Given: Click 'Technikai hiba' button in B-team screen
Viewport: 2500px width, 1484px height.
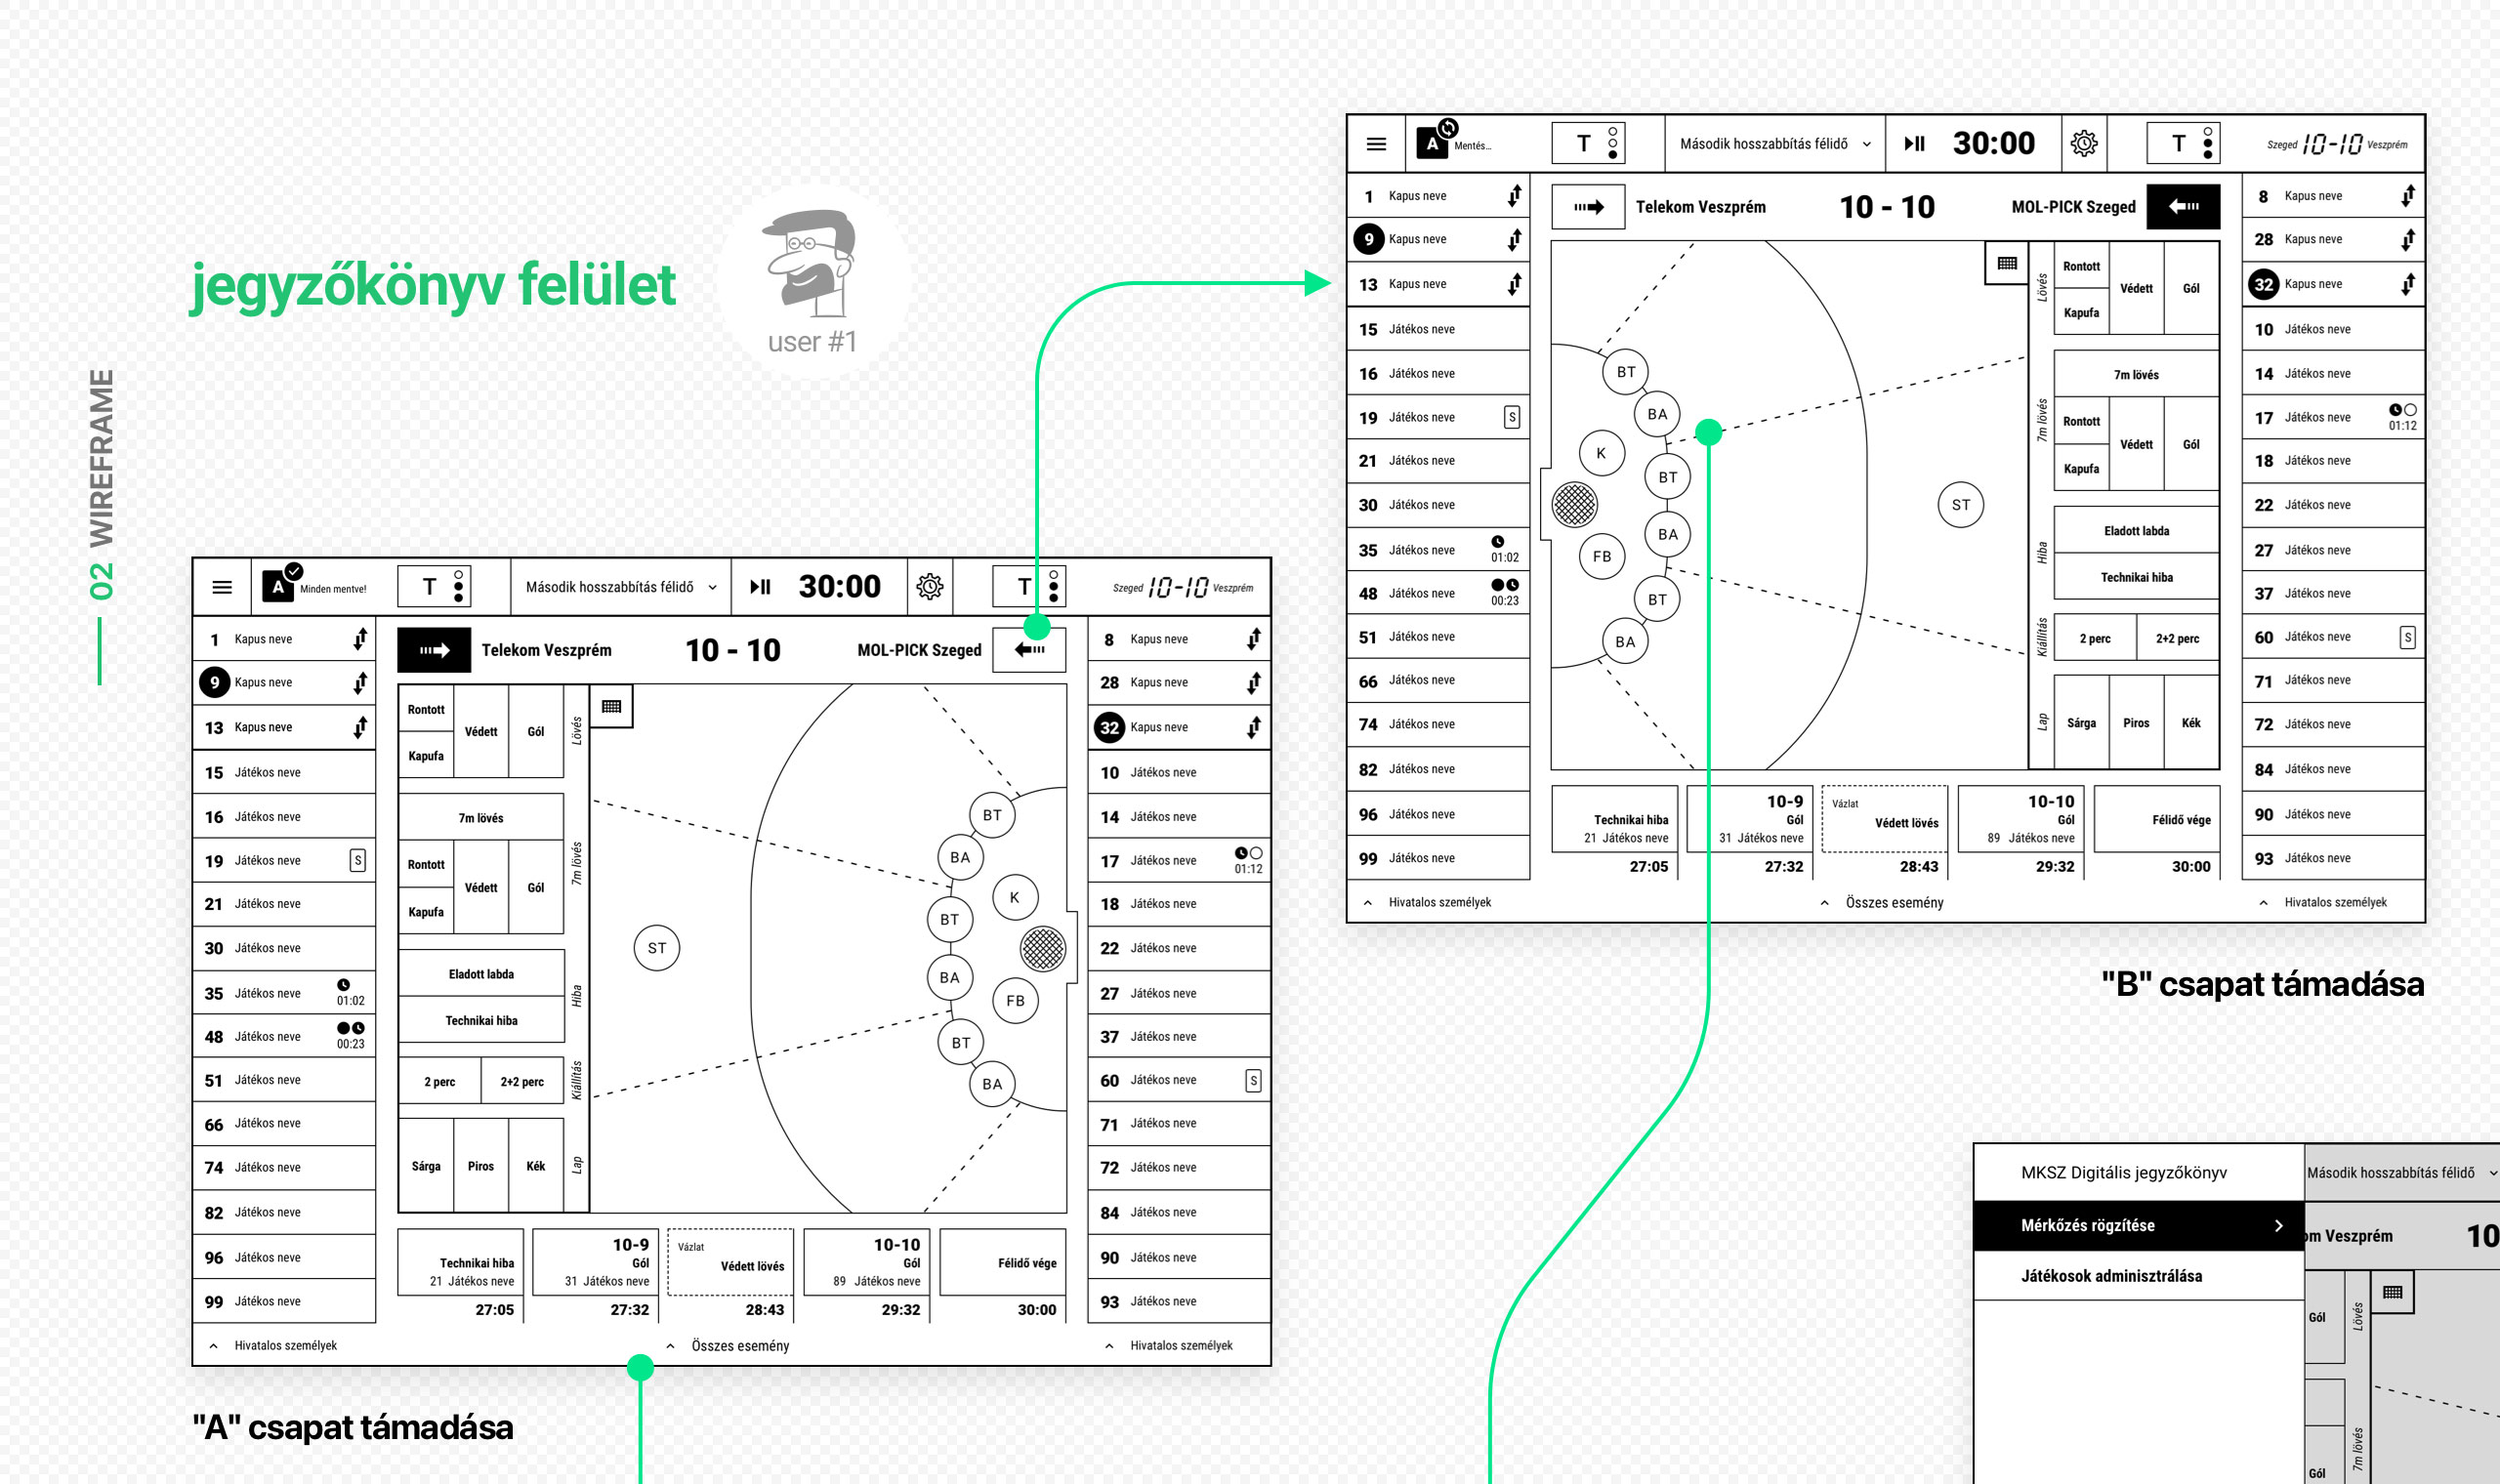Looking at the screenshot, I should click(x=2136, y=578).
